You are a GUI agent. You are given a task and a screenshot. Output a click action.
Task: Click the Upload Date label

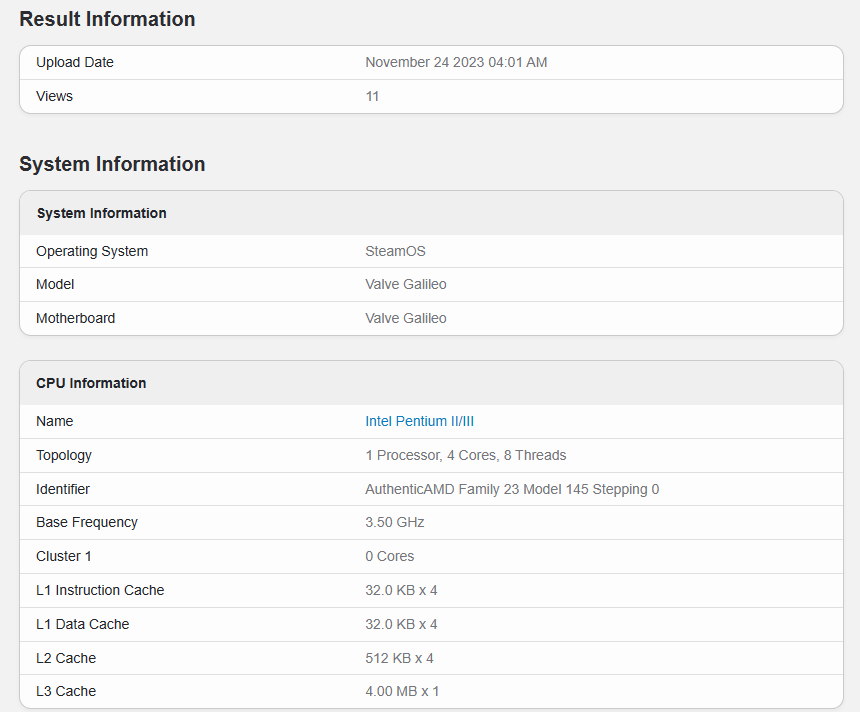(x=75, y=63)
